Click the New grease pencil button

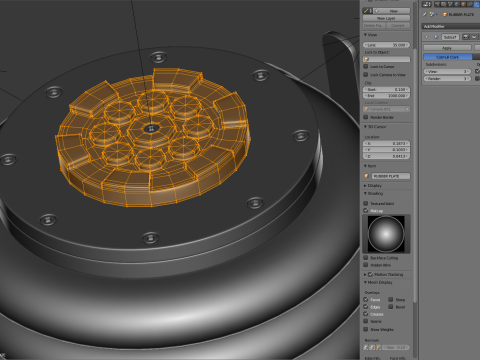(392, 11)
